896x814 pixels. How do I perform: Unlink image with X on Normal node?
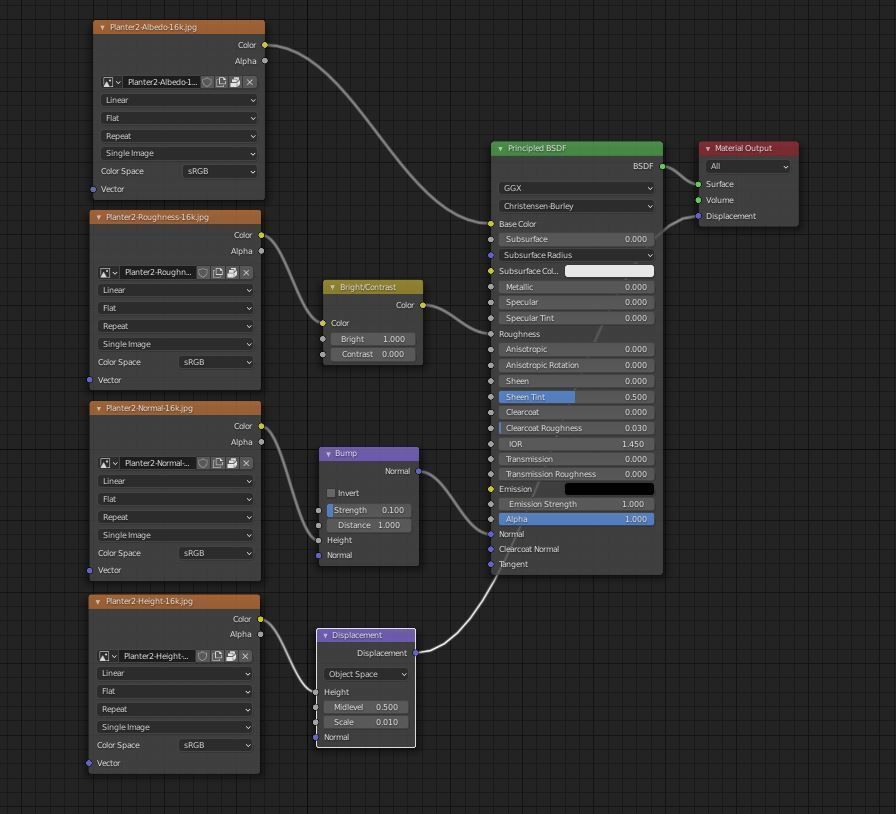tap(246, 463)
